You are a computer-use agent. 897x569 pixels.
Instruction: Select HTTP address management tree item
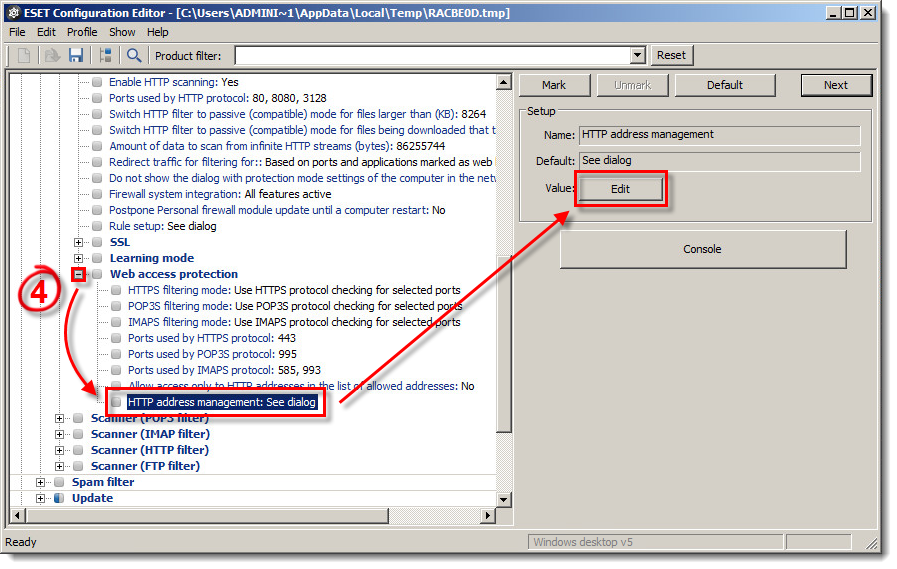tap(221, 402)
